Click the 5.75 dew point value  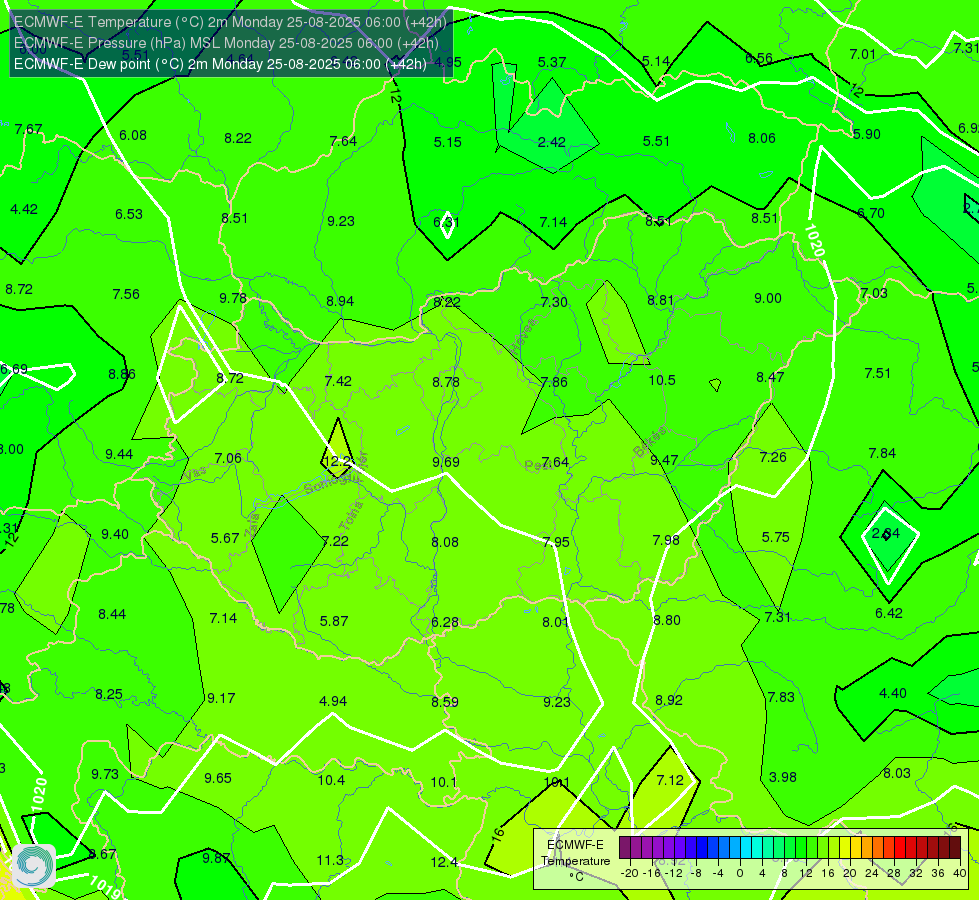(775, 537)
